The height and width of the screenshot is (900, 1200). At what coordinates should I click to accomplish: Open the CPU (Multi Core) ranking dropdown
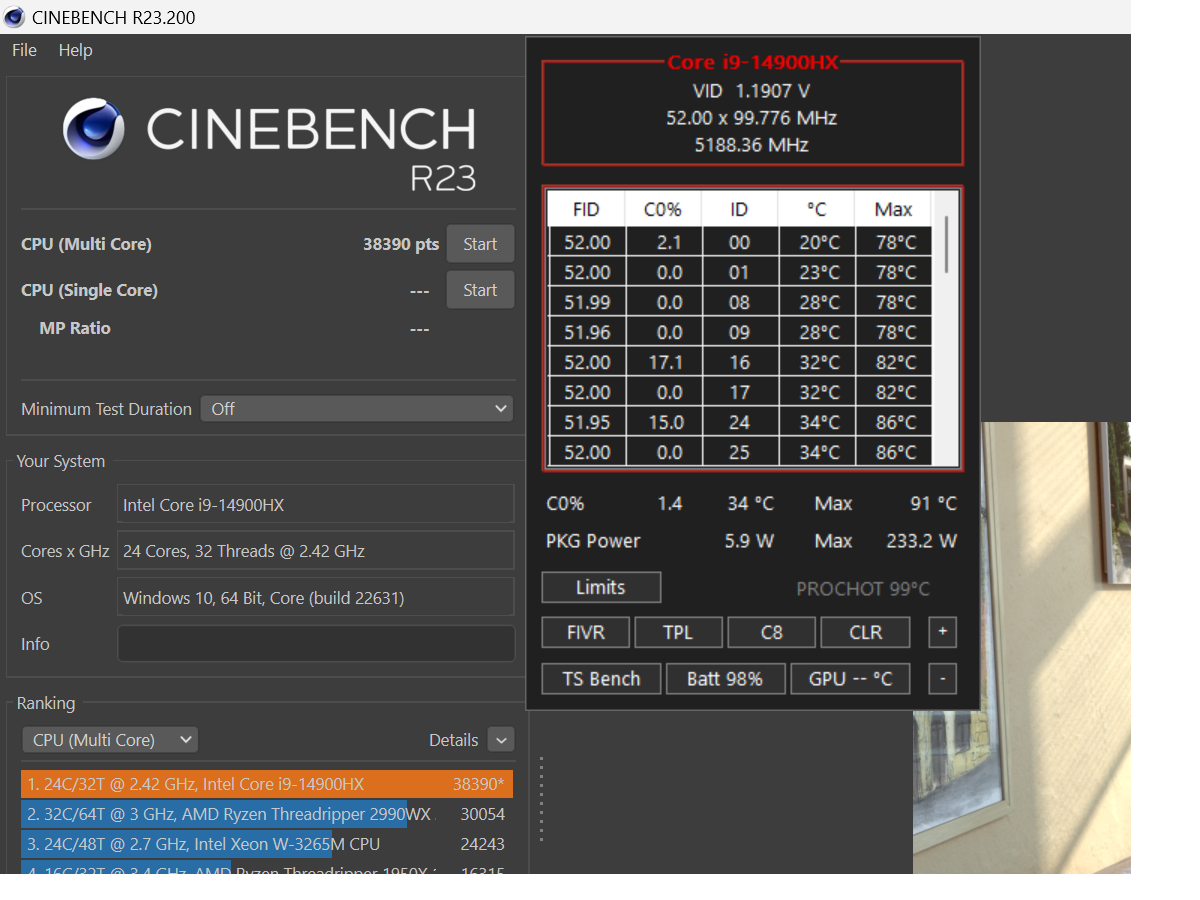[x=110, y=740]
